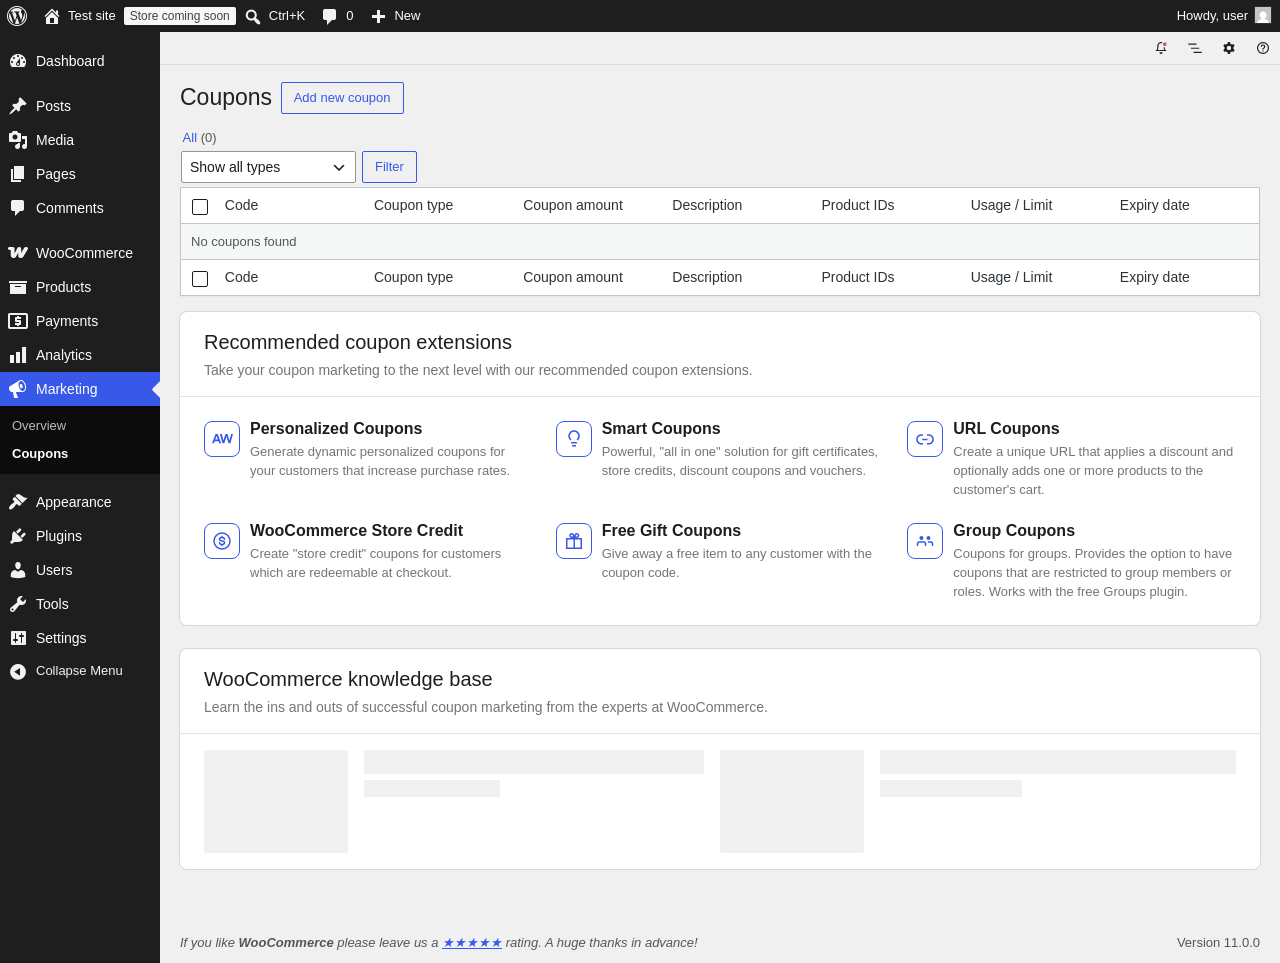Click the Tools wrench icon
This screenshot has width=1280, height=963.
tap(18, 604)
